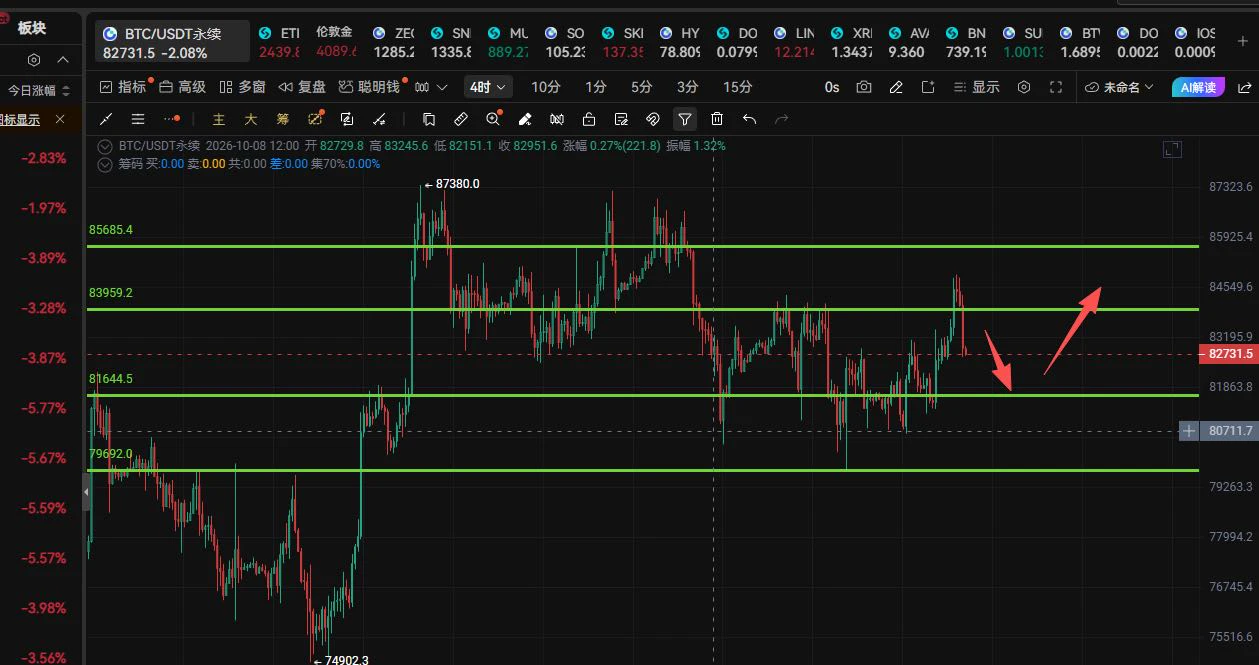Open chart settings hexagon icon
Screen dimensions: 1259x665
point(1024,87)
